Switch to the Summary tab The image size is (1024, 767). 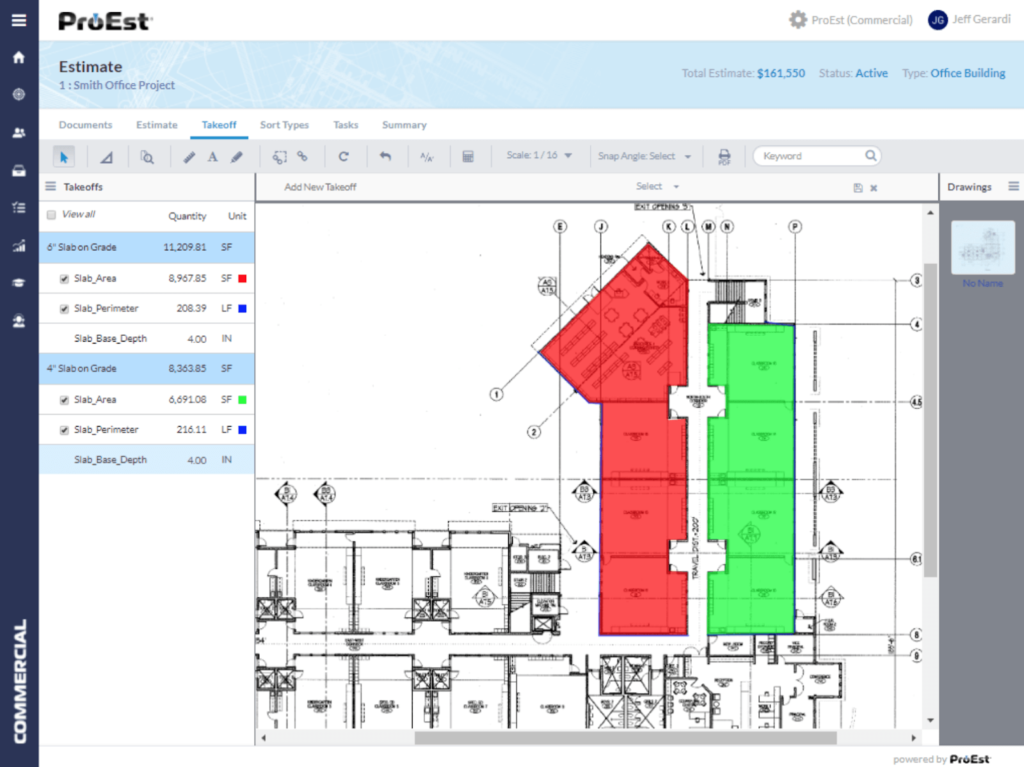pos(404,124)
